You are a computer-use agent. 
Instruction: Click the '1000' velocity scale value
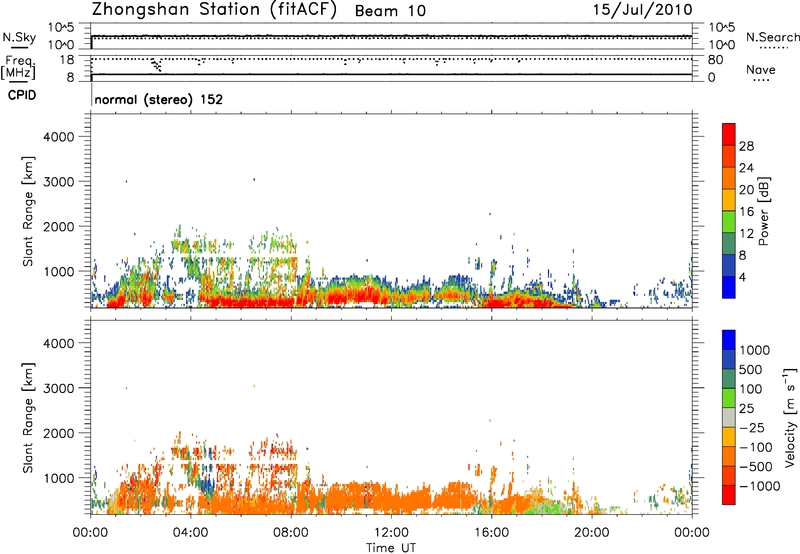[755, 350]
